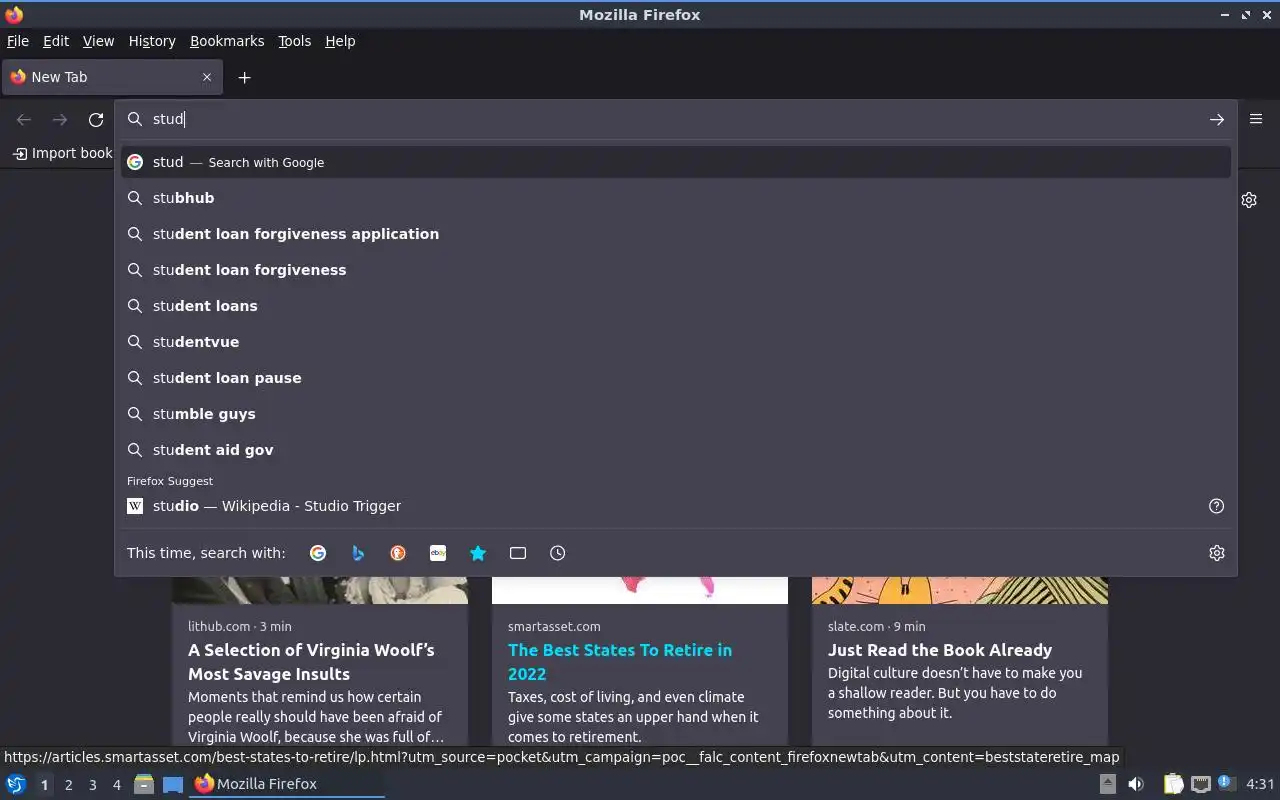Open the Help menu
Viewport: 1280px width, 800px height.
pyautogui.click(x=340, y=41)
